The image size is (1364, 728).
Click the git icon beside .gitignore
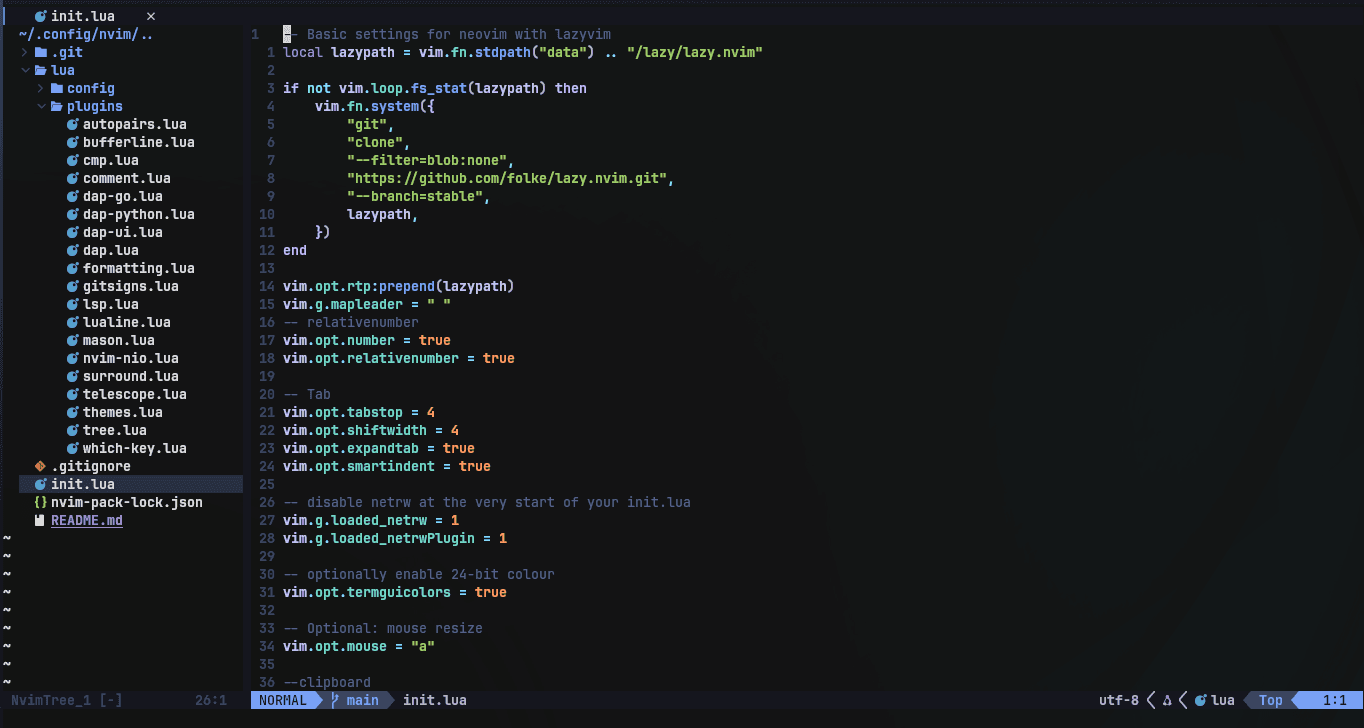(40, 466)
